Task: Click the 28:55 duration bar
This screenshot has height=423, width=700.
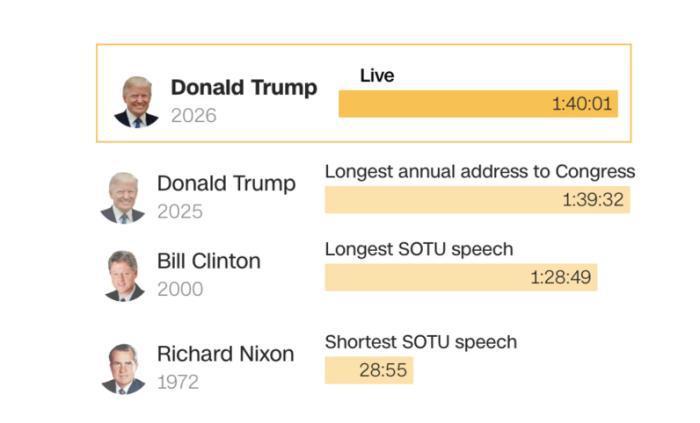Action: pyautogui.click(x=368, y=371)
